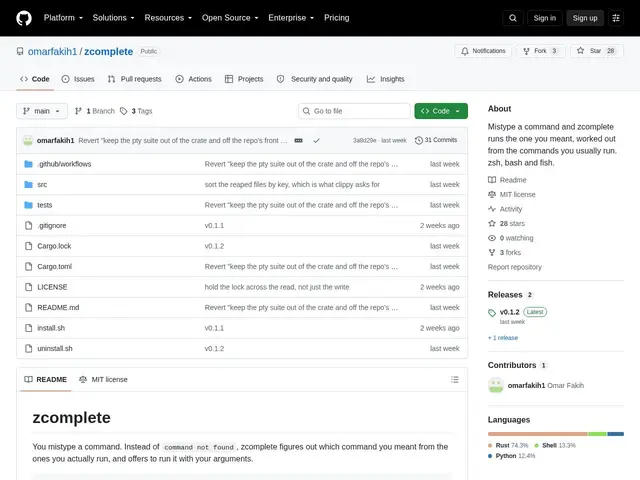Expand the Open Source menu
Viewport: 640px width, 480px height.
tap(230, 18)
